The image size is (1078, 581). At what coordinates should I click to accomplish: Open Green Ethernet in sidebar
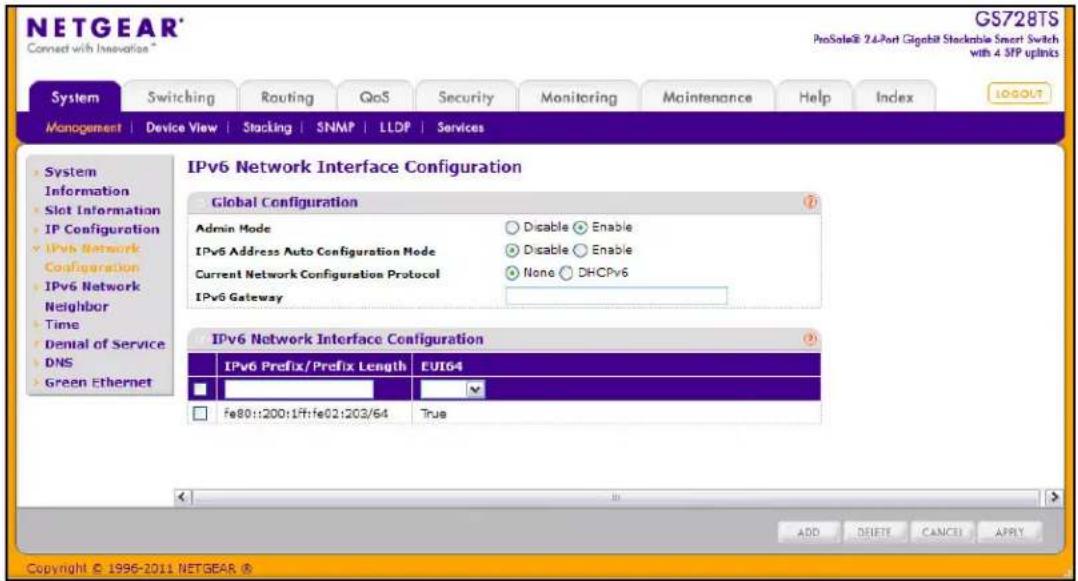tap(98, 382)
